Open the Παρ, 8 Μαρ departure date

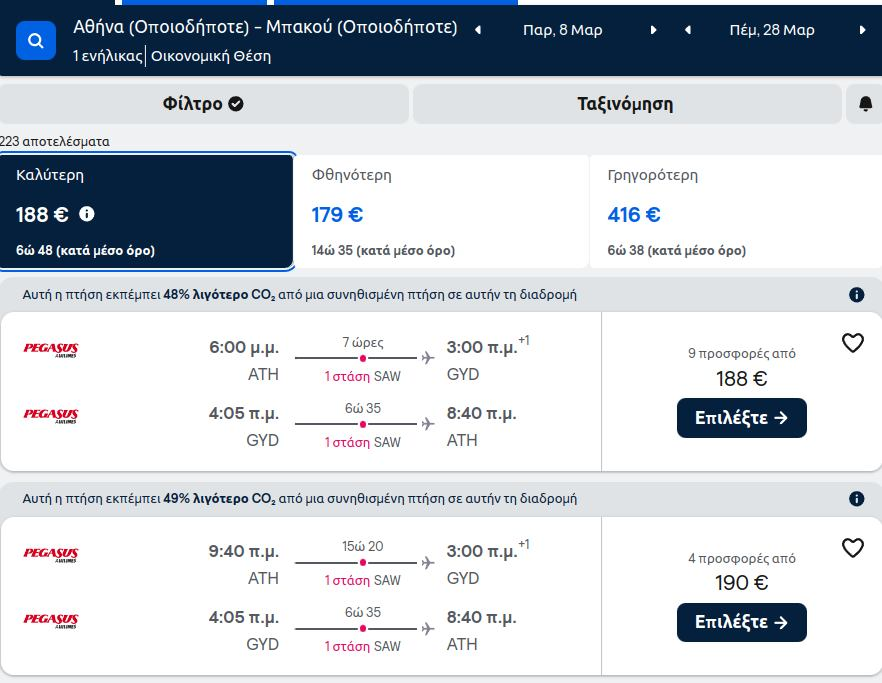pos(562,30)
